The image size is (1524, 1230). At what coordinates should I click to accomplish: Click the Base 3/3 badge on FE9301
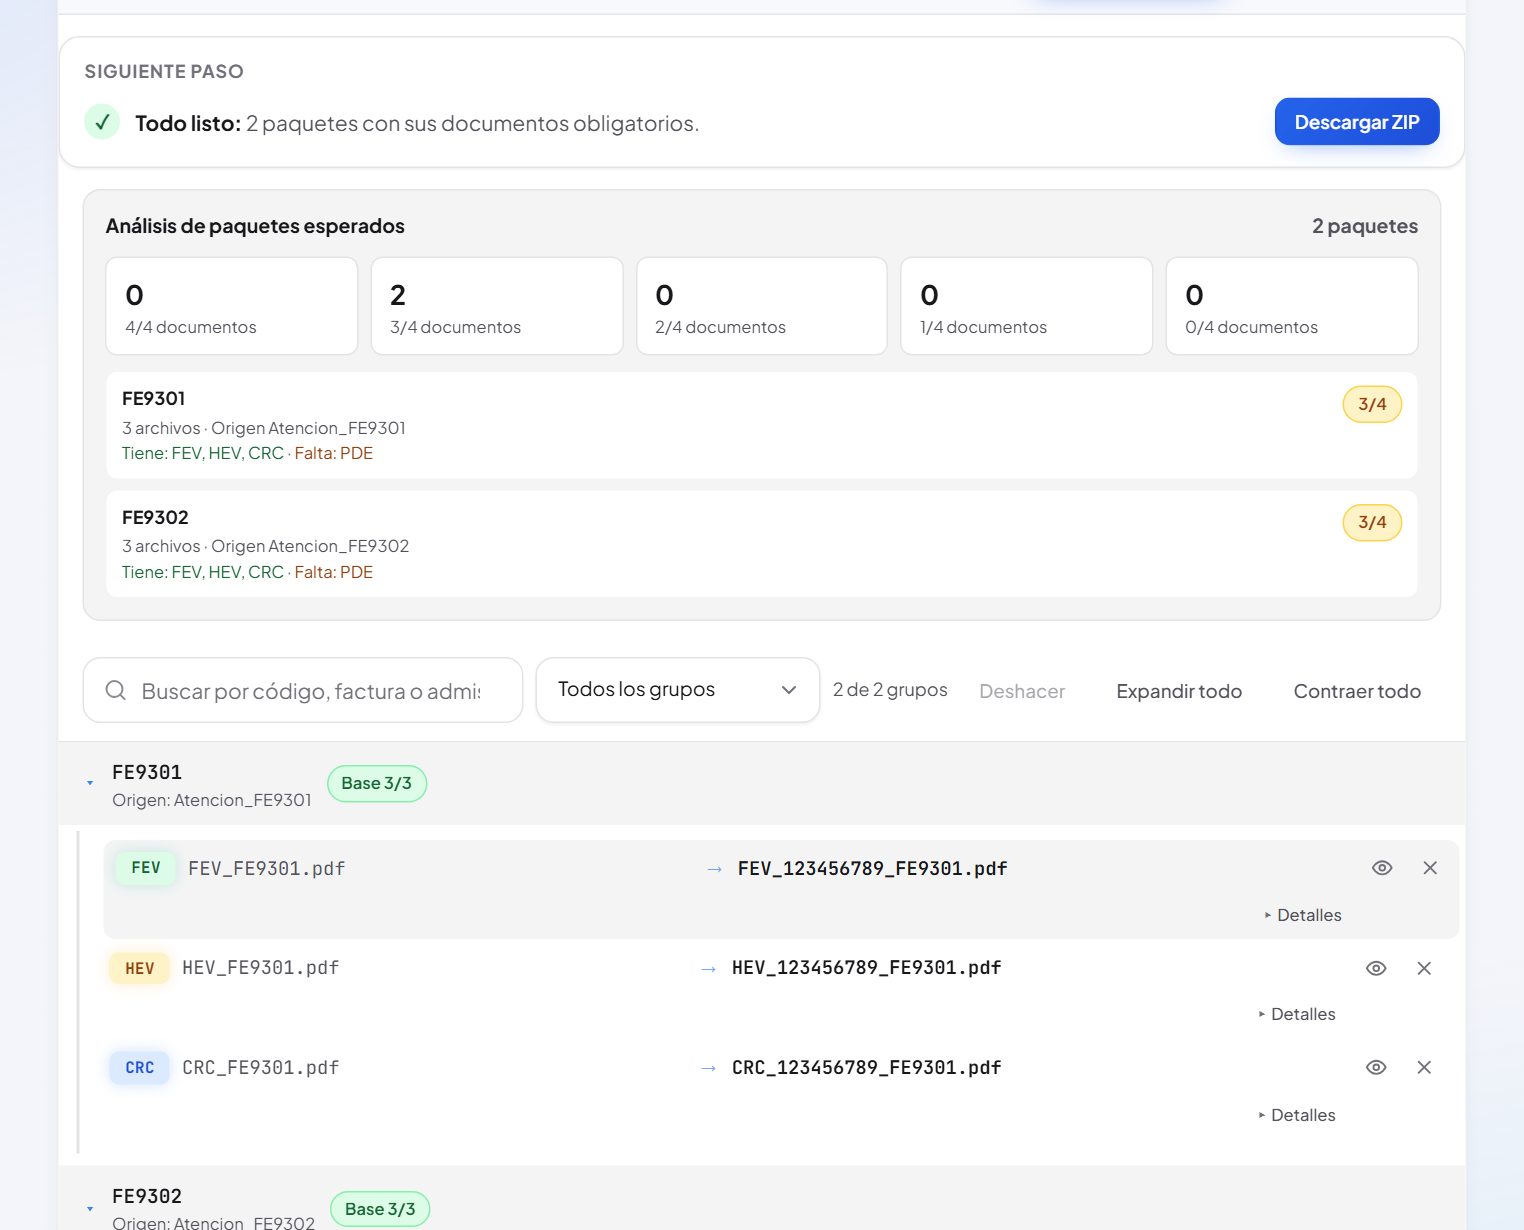[x=377, y=783]
